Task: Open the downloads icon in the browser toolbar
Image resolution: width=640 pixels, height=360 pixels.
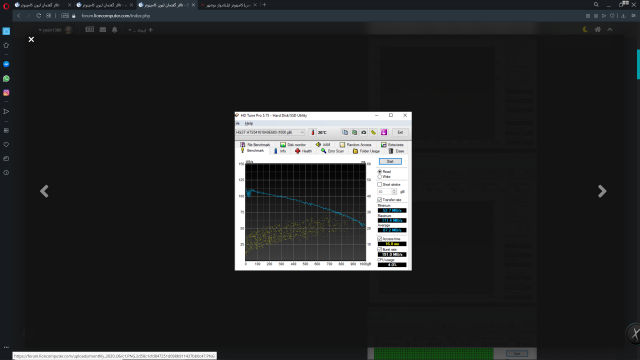Action: (x=623, y=16)
